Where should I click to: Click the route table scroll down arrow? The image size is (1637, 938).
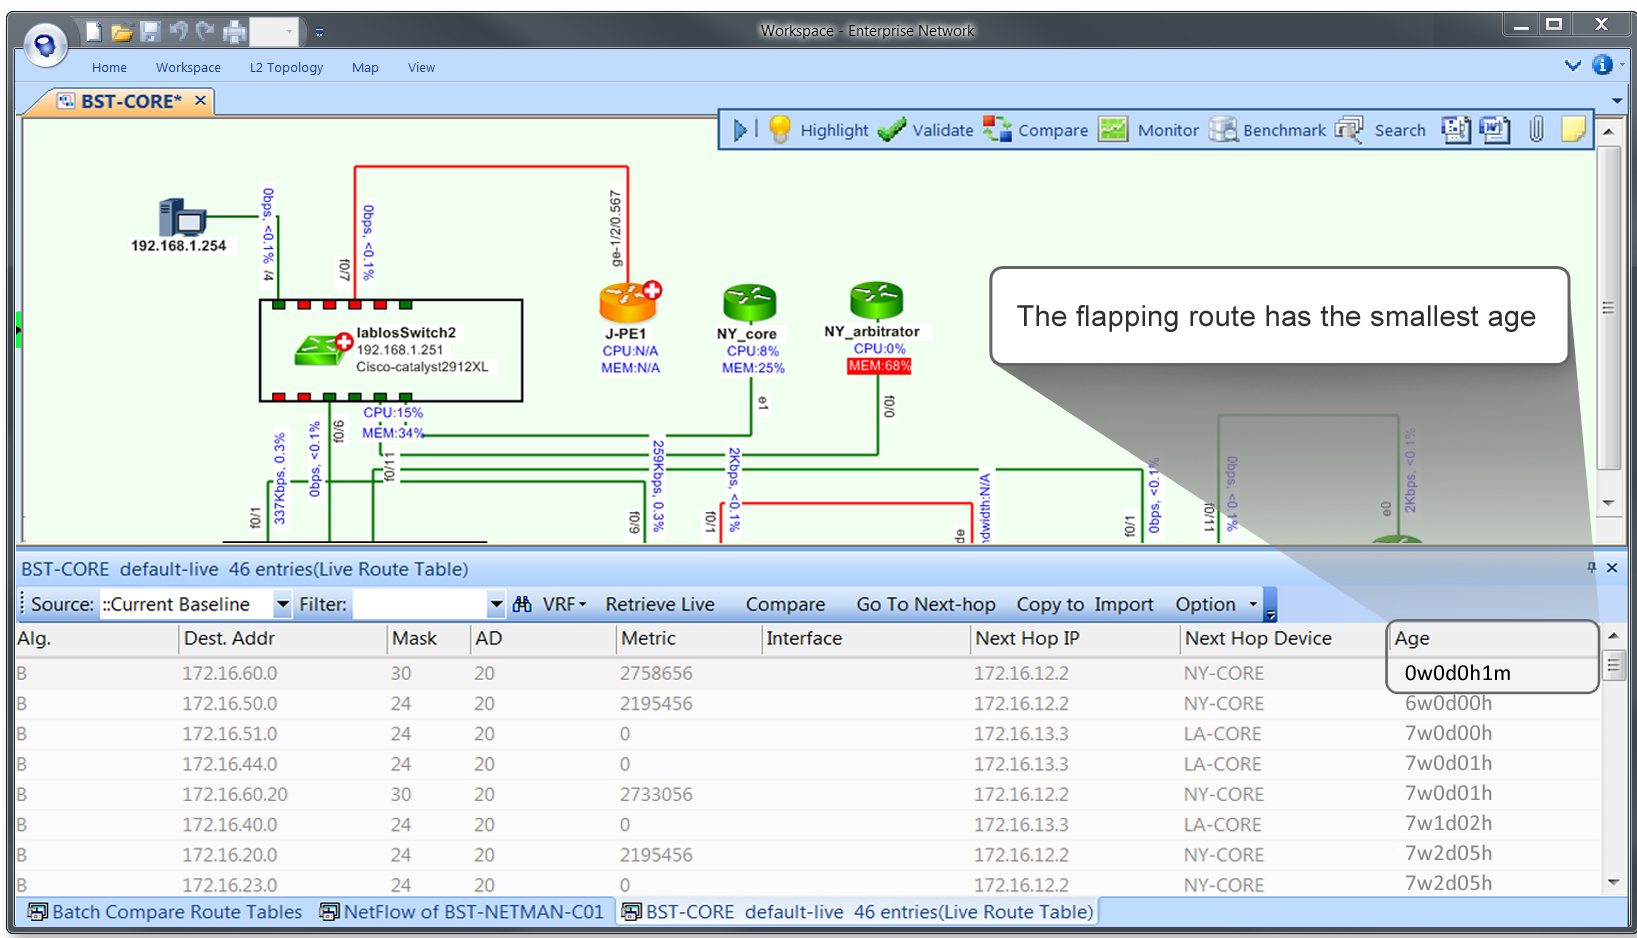(1613, 882)
